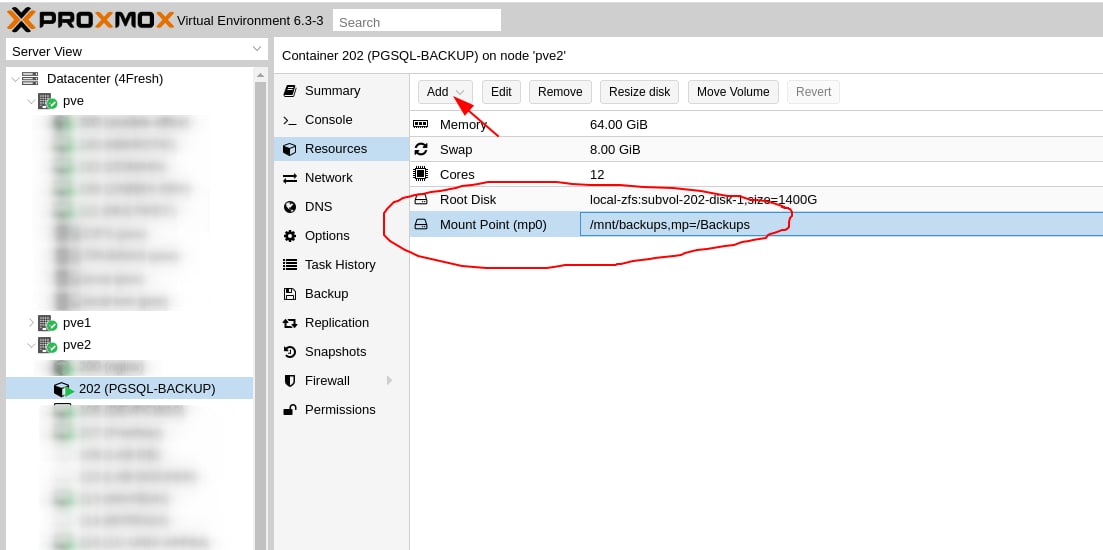Viewport: 1103px width, 550px height.
Task: Select node pve in tree
Action: click(x=73, y=101)
